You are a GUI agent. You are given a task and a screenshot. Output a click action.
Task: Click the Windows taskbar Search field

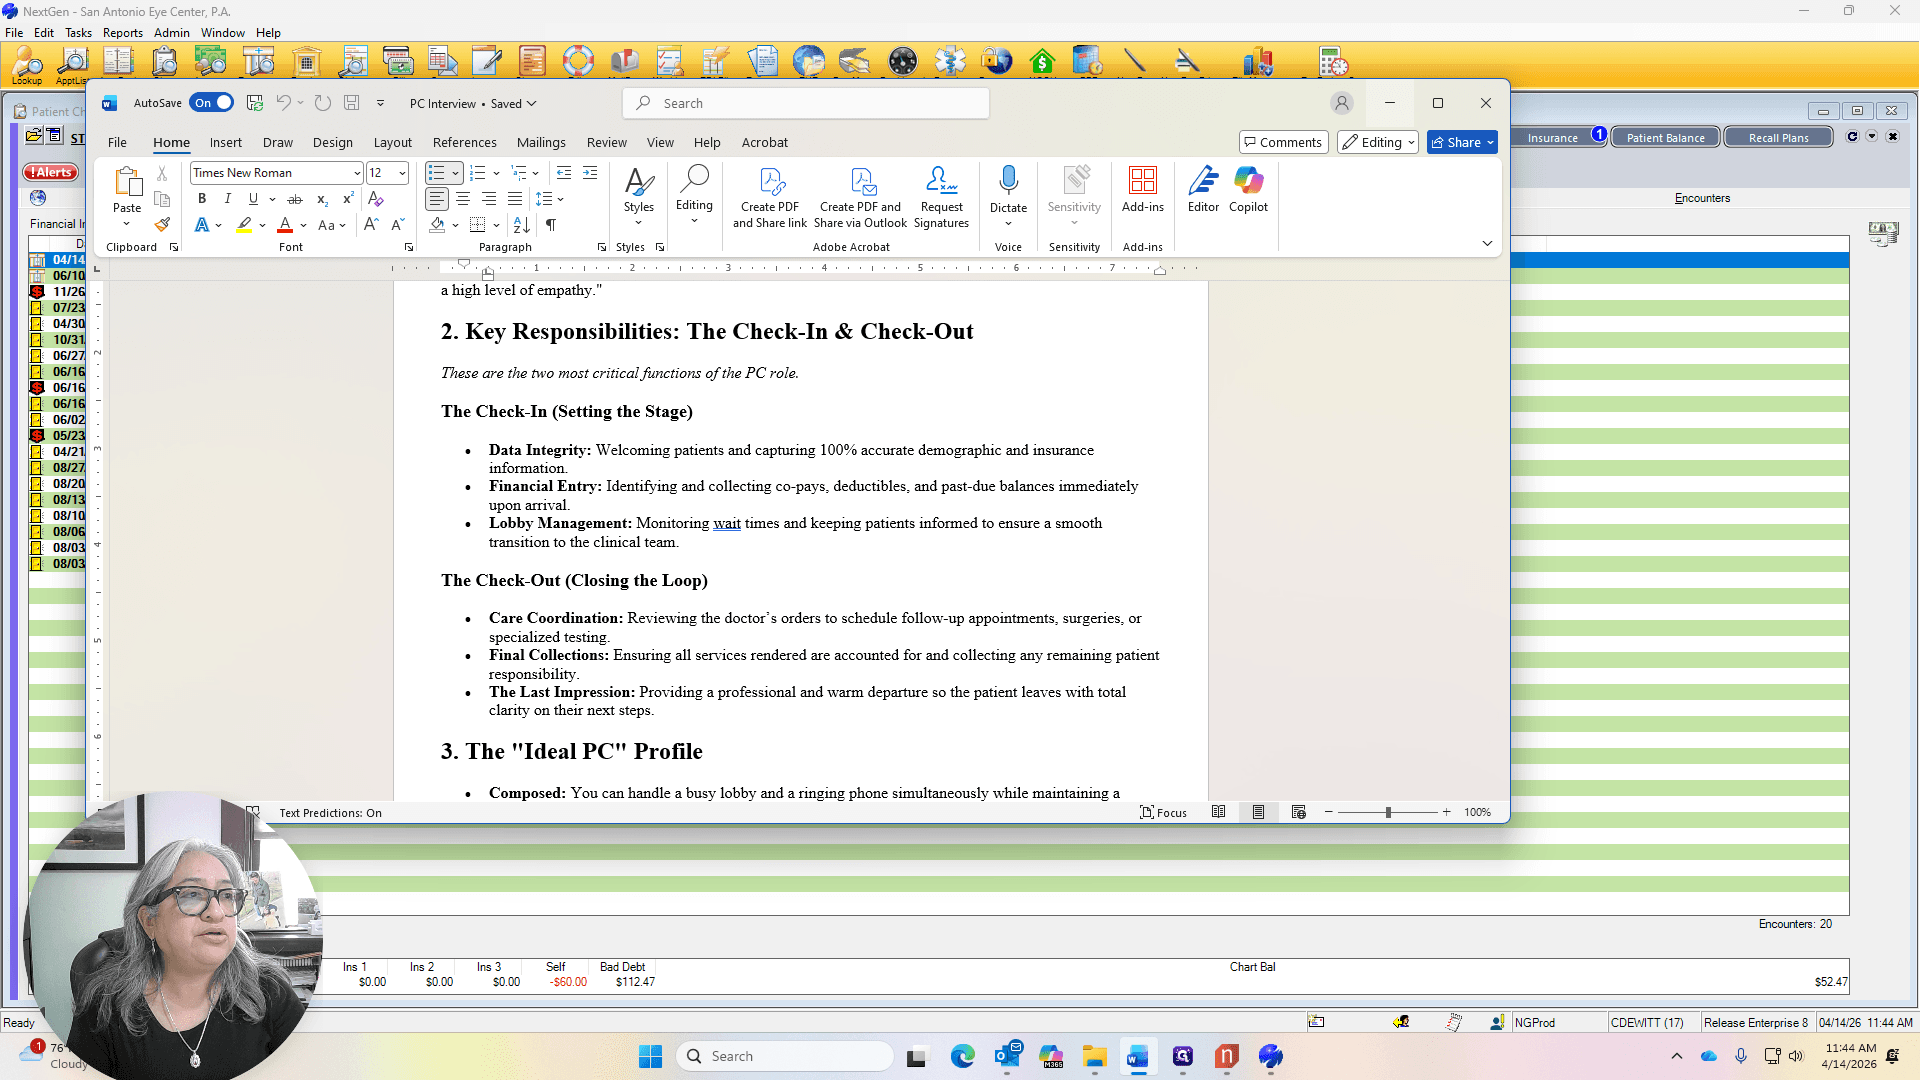point(785,1056)
